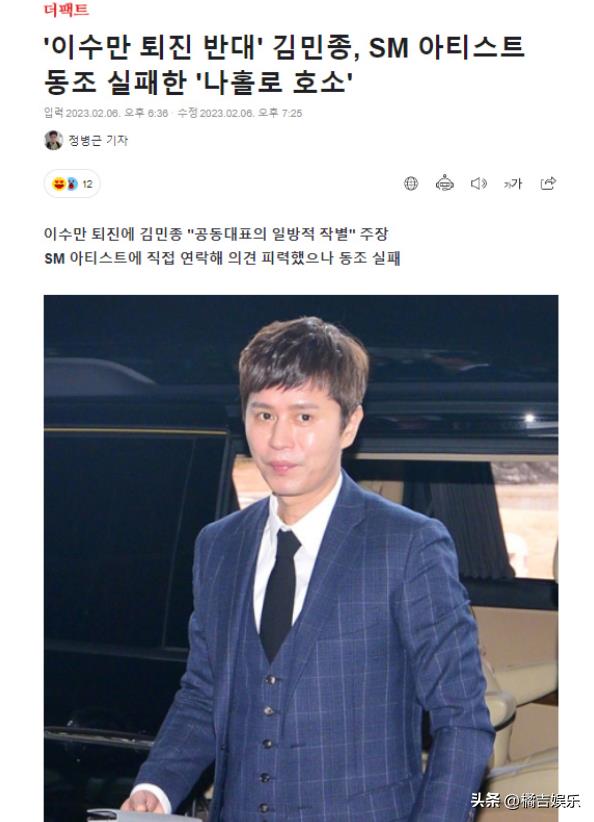This screenshot has height=822, width=594.
Task: Click the 수정 오후 7:25 timestamp
Action: pos(240,113)
